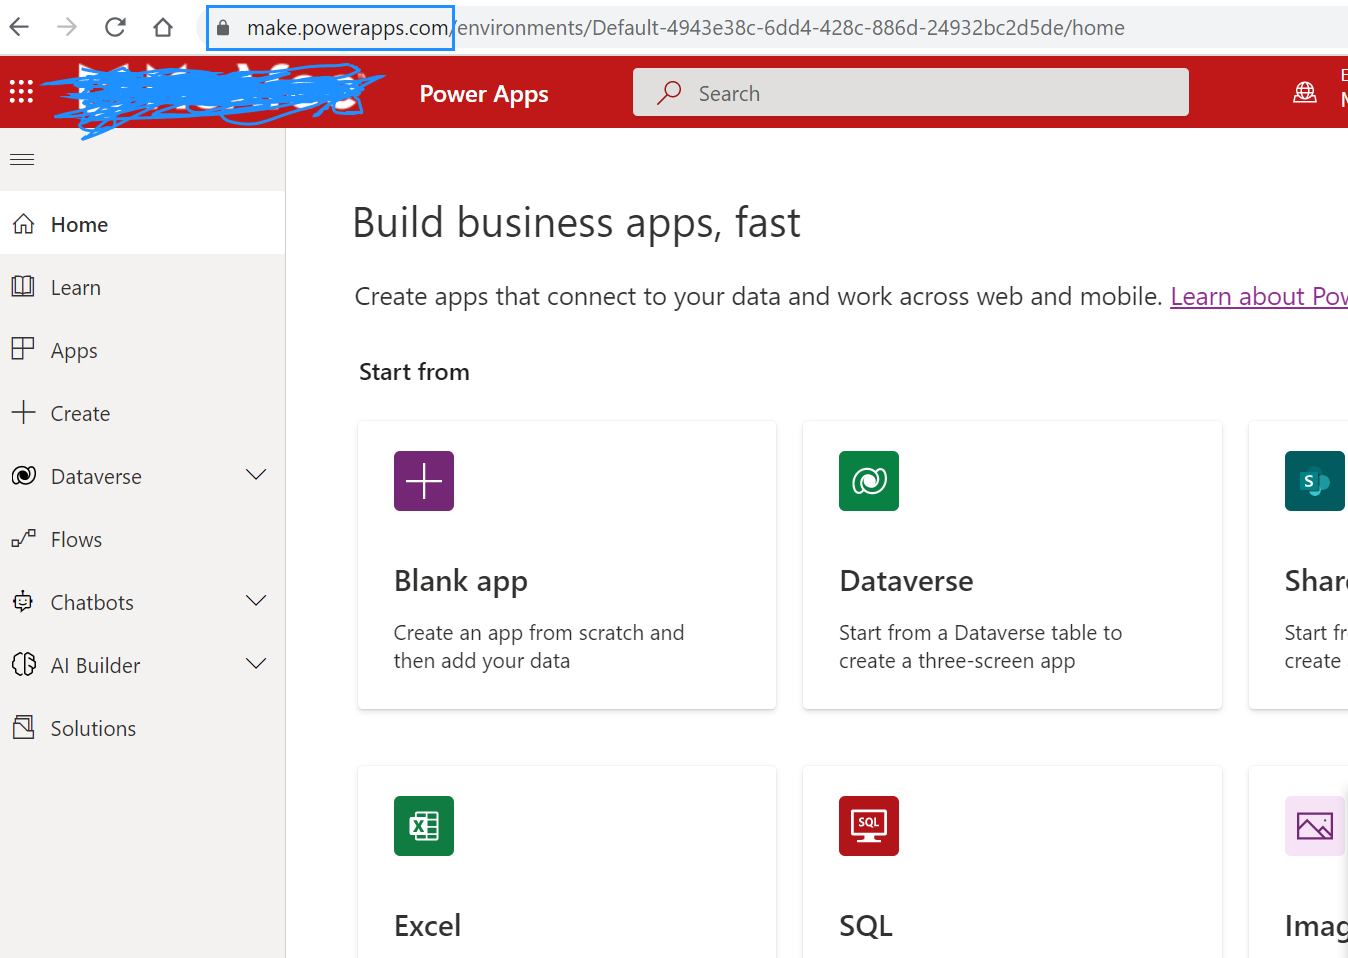This screenshot has height=958, width=1348.
Task: Open the Learn about Power Apps link
Action: 1259,296
